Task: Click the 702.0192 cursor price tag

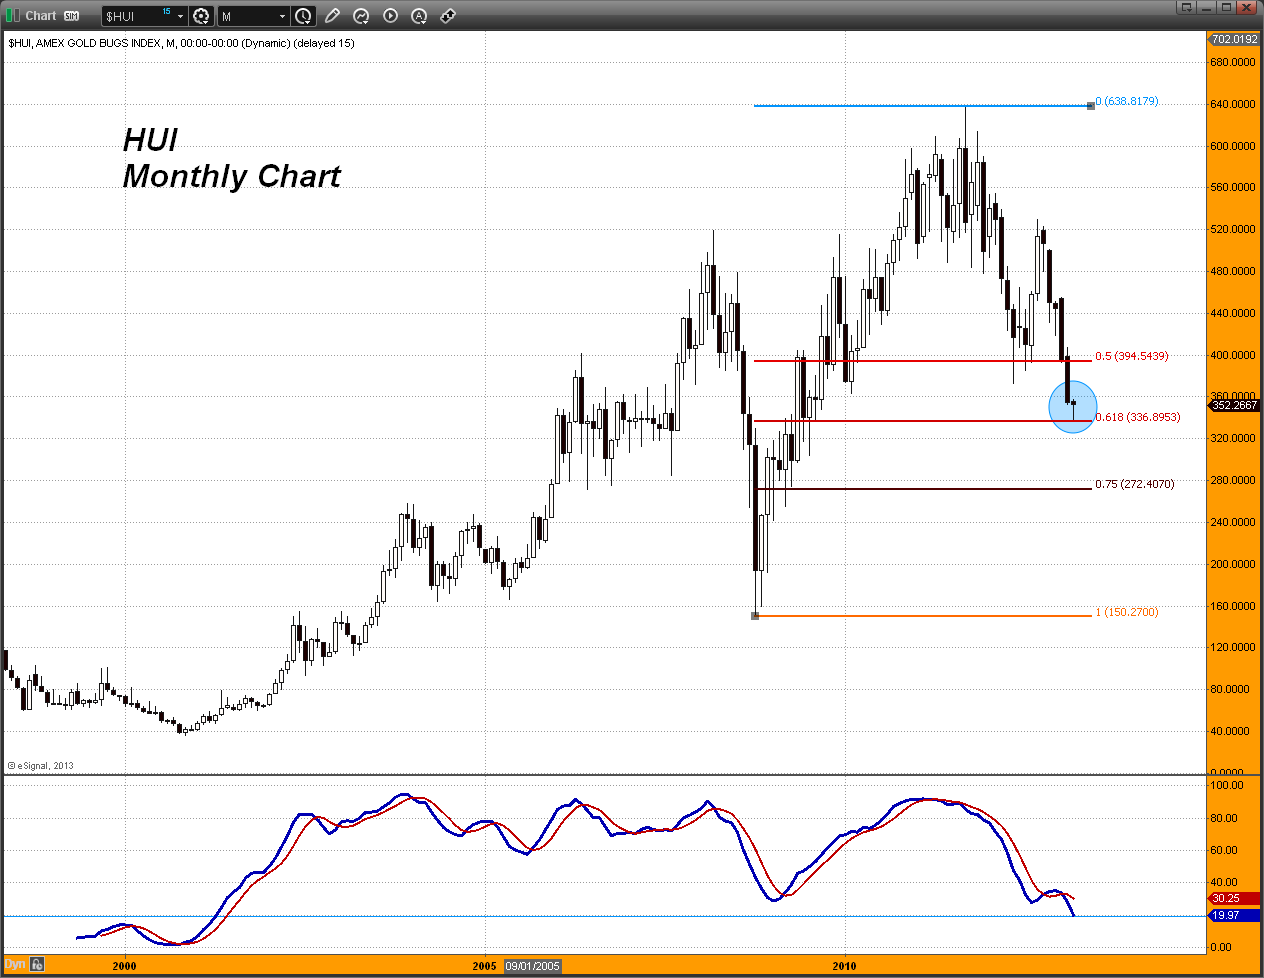Action: pyautogui.click(x=1234, y=39)
